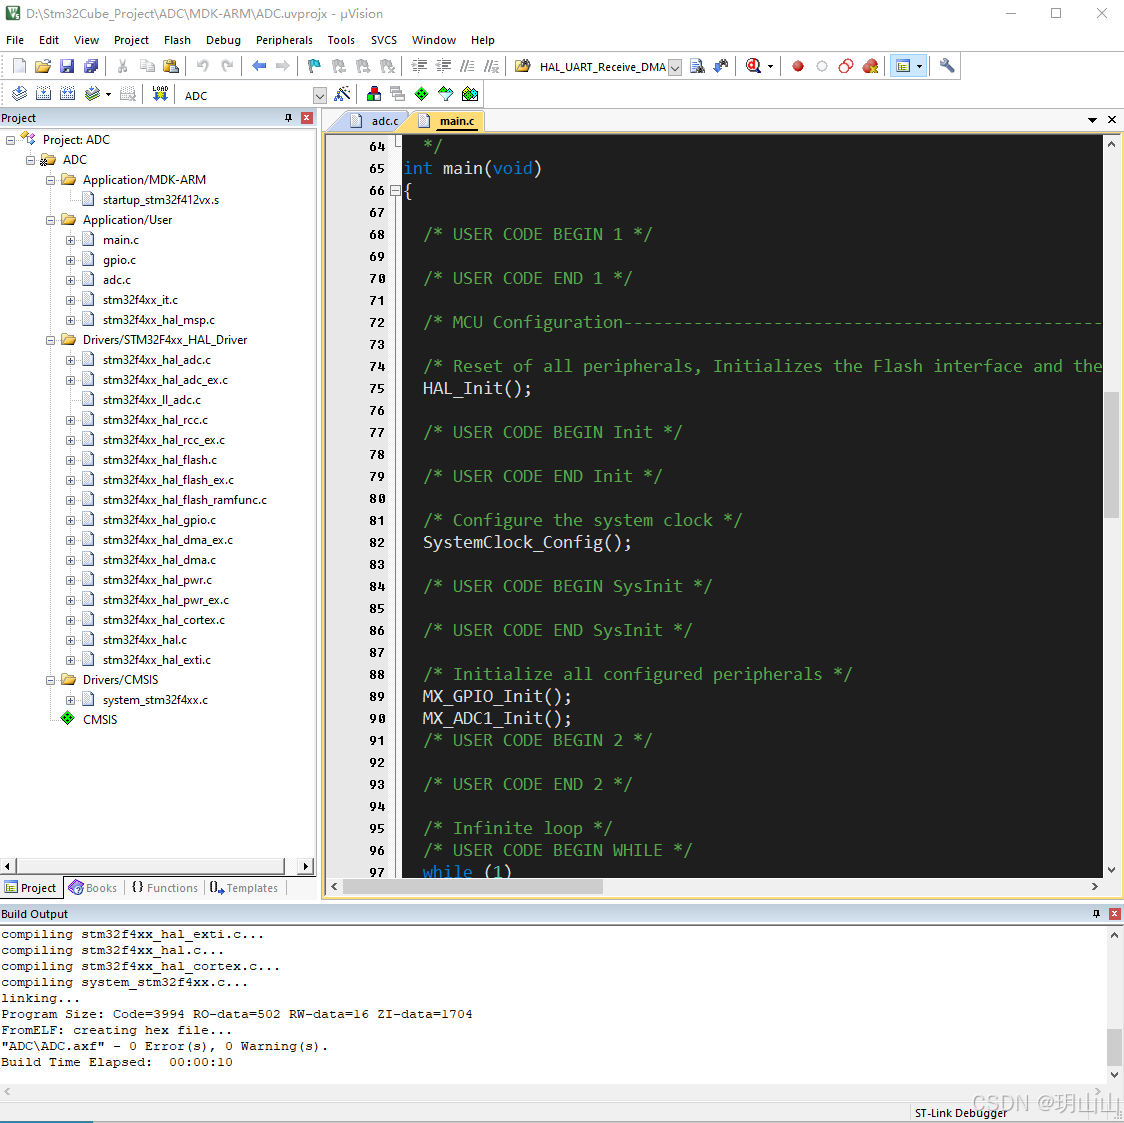Screen dimensions: 1124x1123
Task: Toggle the window layout button in toolbar
Action: click(902, 67)
